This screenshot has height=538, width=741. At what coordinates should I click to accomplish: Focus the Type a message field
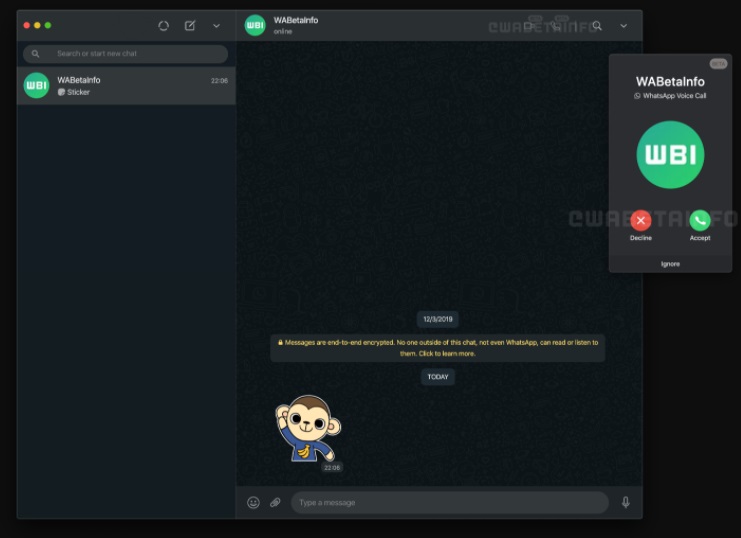coord(450,503)
